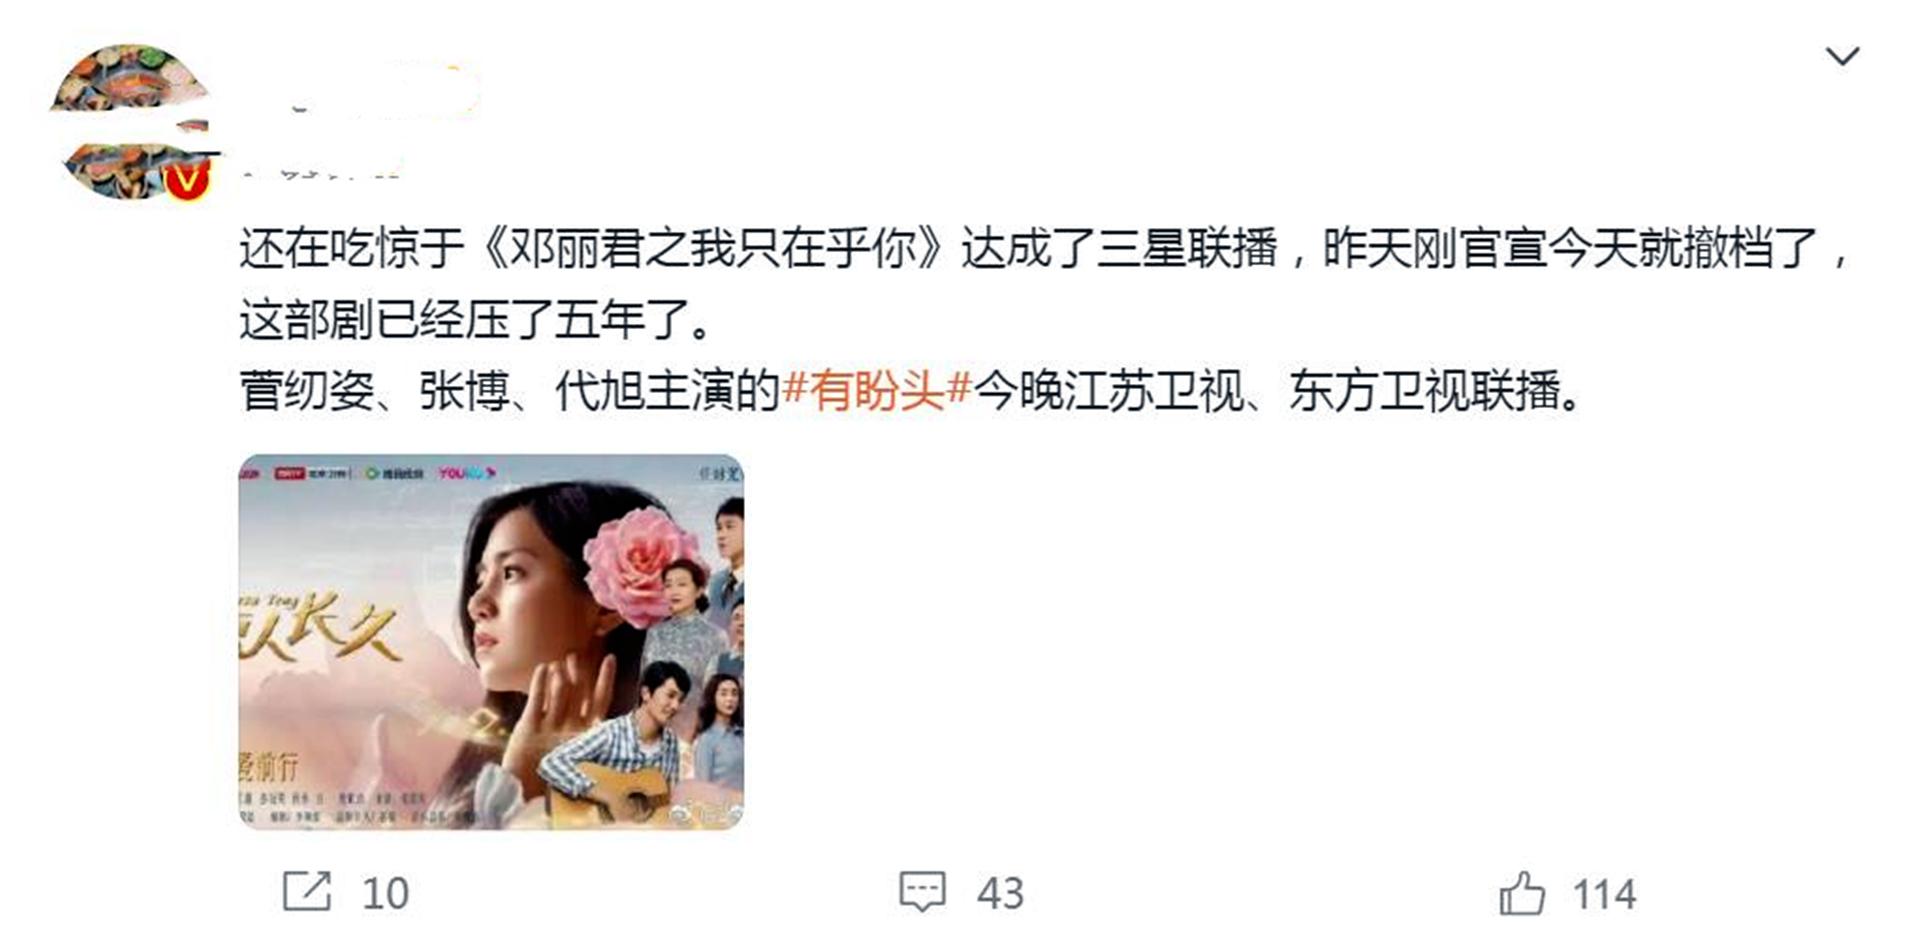The width and height of the screenshot is (1920, 945).
Task: Open the #有盼头# hashtag topic
Action: pyautogui.click(x=877, y=390)
